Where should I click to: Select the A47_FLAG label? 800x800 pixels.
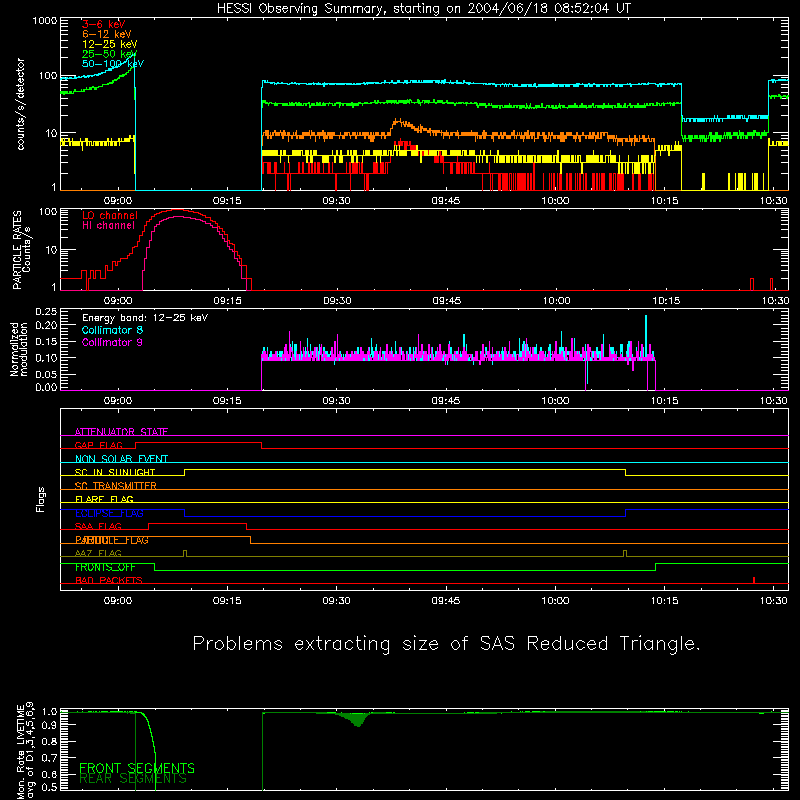[x=98, y=553]
